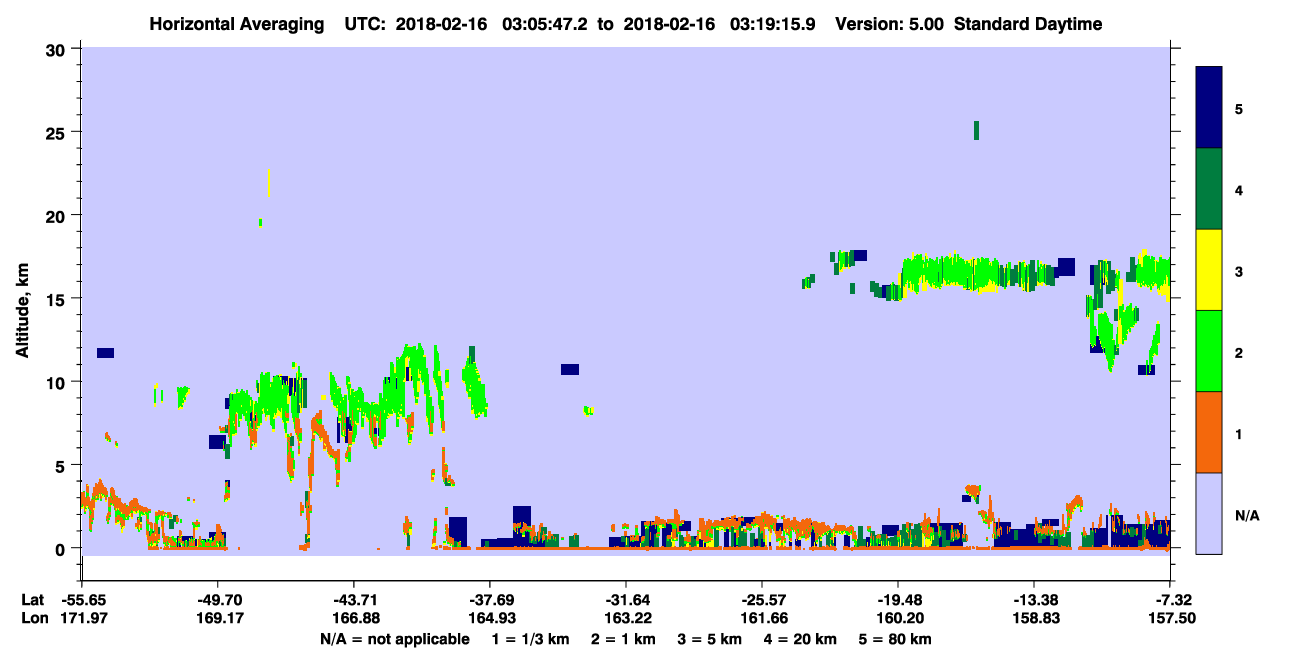Click the 'Version: 5.00' text in the title
The height and width of the screenshot is (667, 1300).
(x=889, y=24)
